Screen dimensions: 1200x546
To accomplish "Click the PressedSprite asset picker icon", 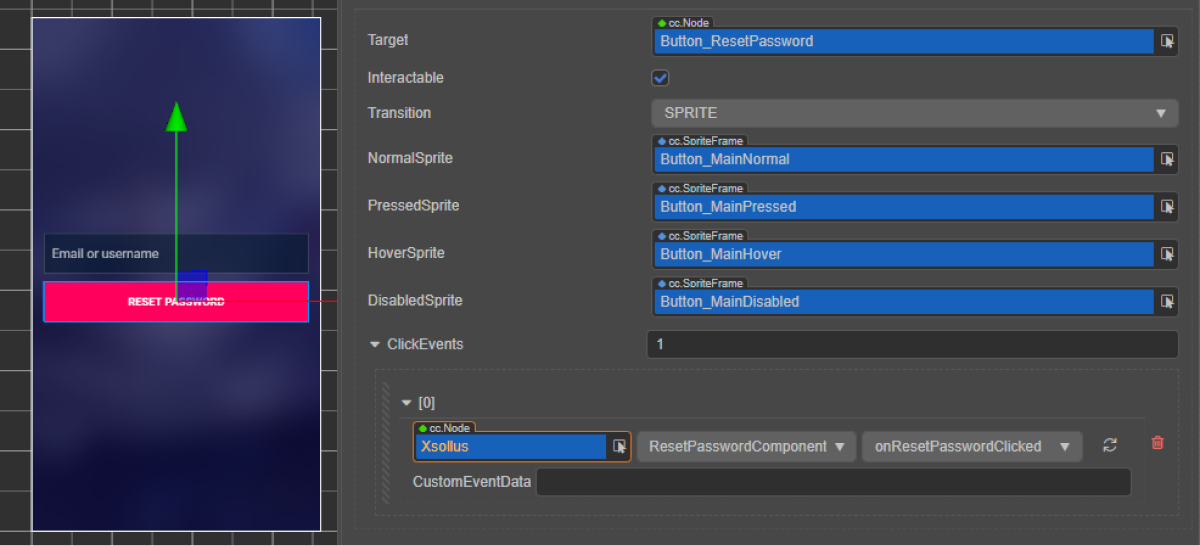I will (x=1167, y=206).
